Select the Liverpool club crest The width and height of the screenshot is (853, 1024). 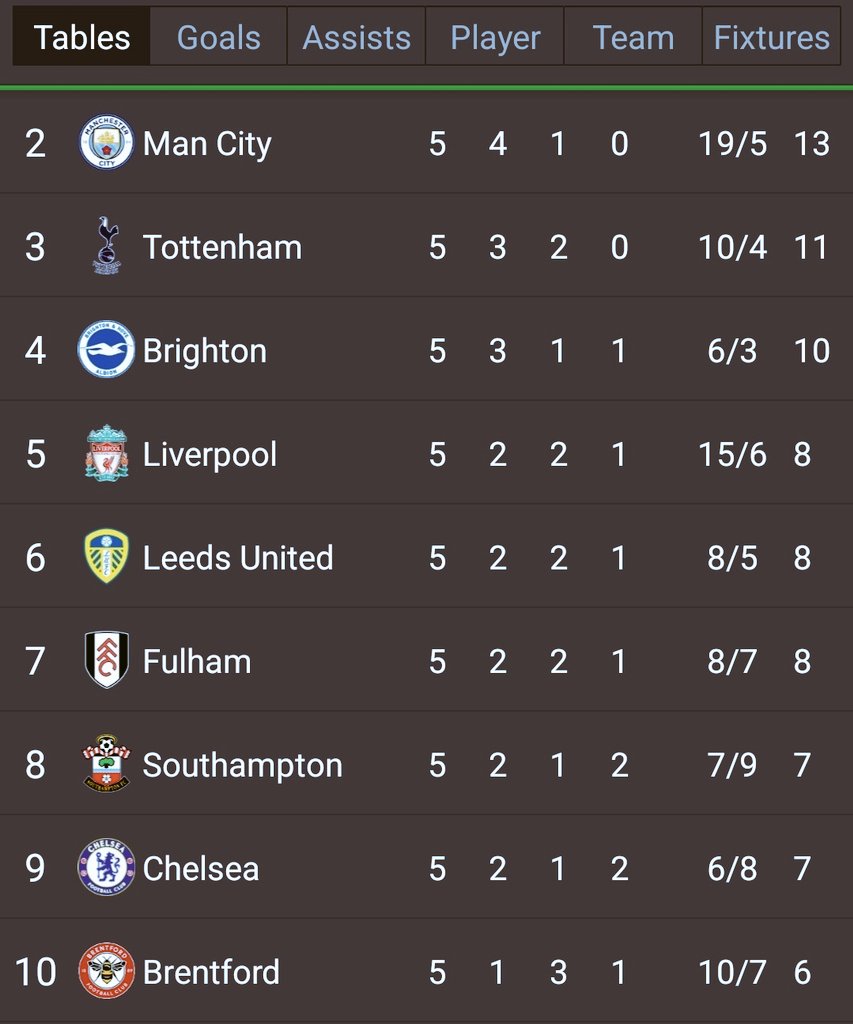106,453
